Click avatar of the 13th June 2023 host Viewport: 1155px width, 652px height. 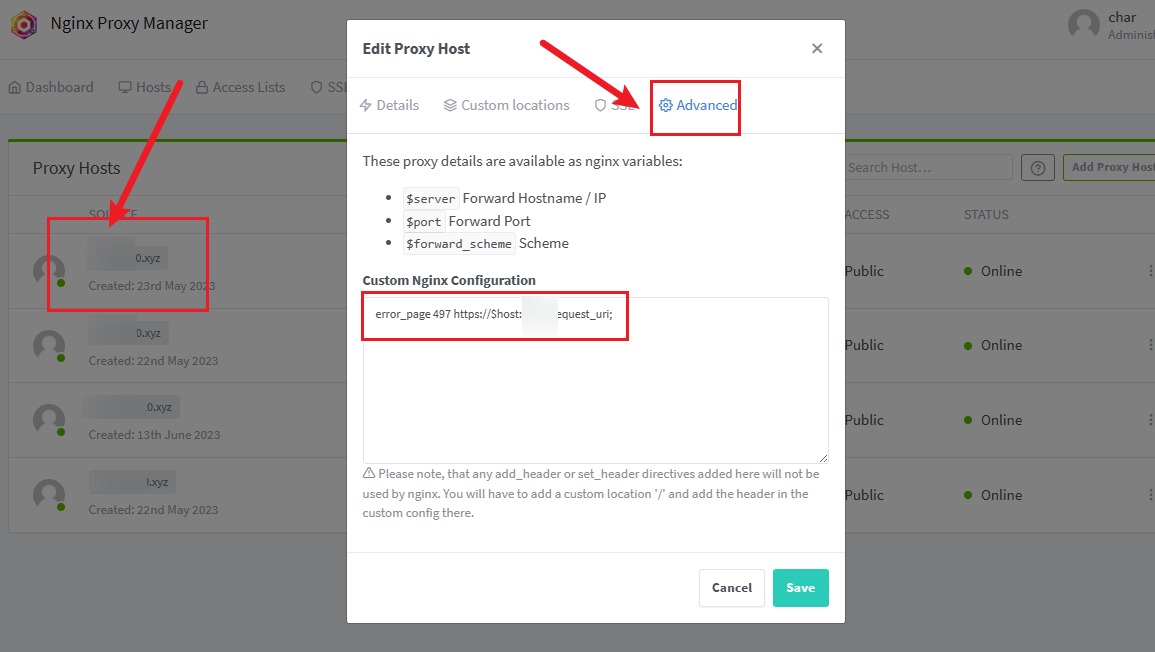(x=49, y=420)
